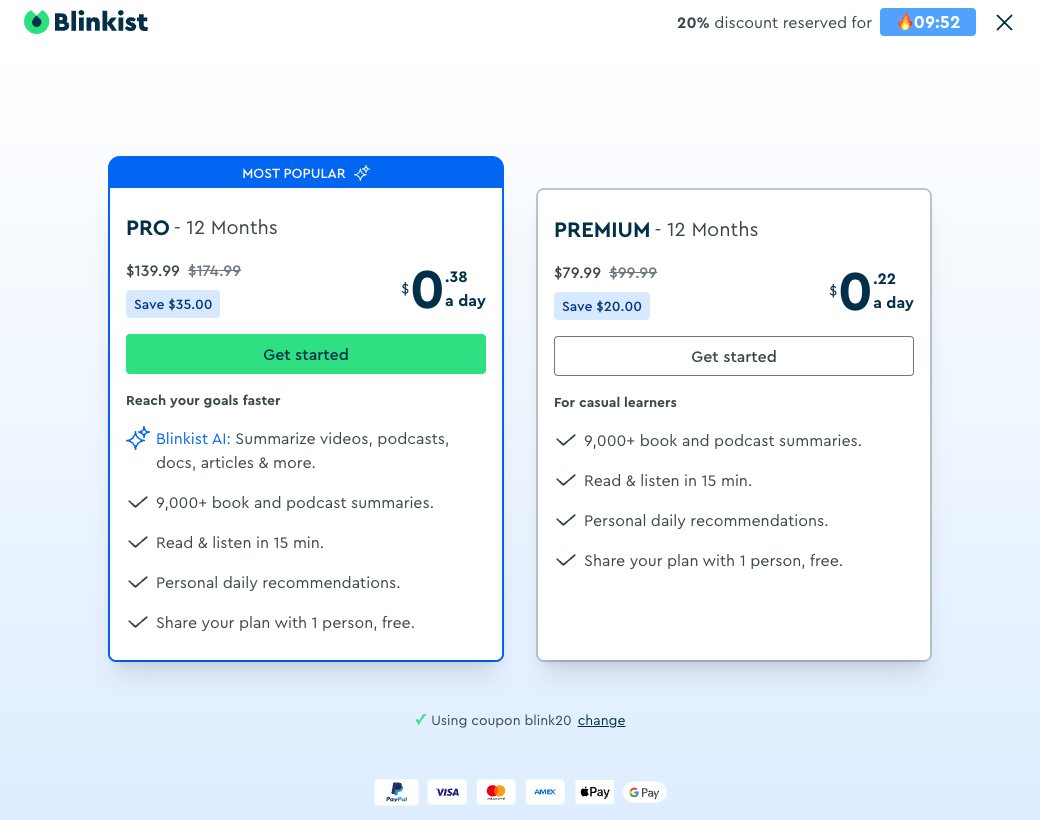Click PREMIUM checkmark beside 'Read & listen in 15 min'

(565, 480)
